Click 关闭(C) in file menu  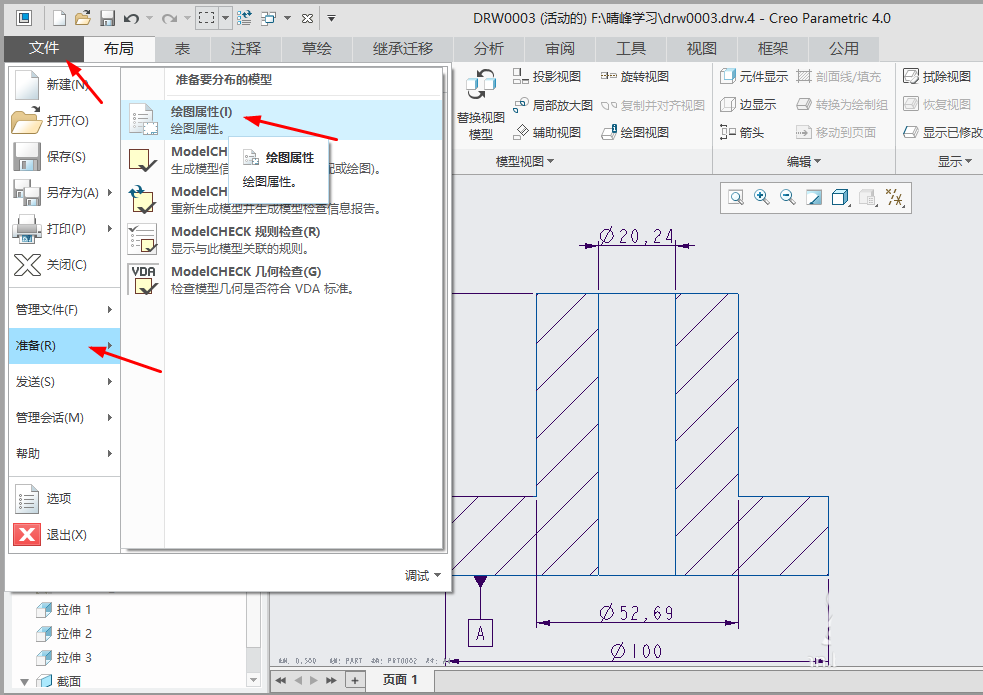63,264
